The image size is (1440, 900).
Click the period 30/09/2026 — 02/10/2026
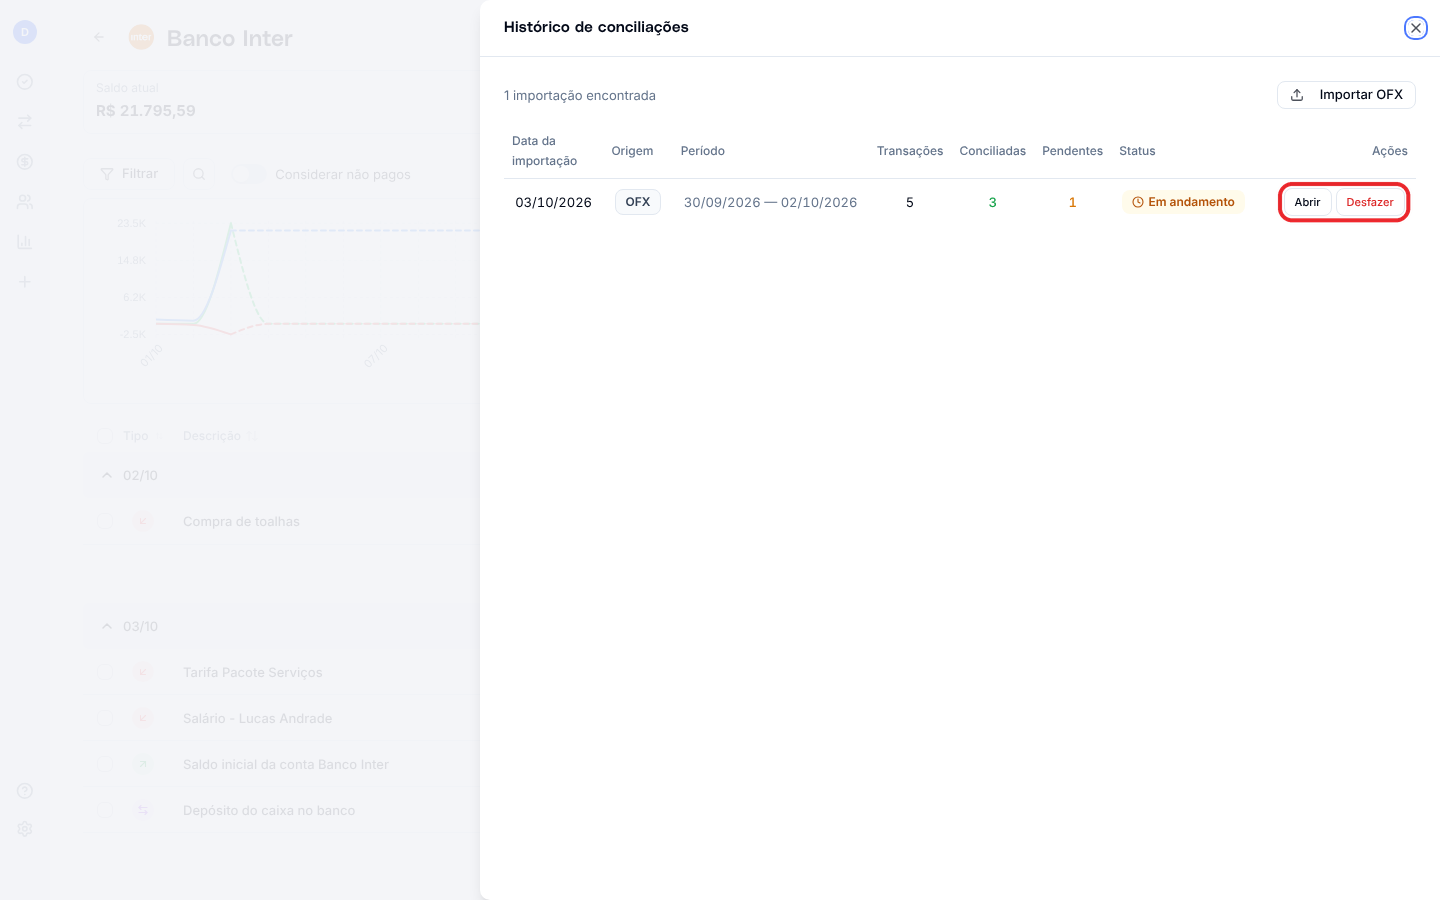coord(770,202)
